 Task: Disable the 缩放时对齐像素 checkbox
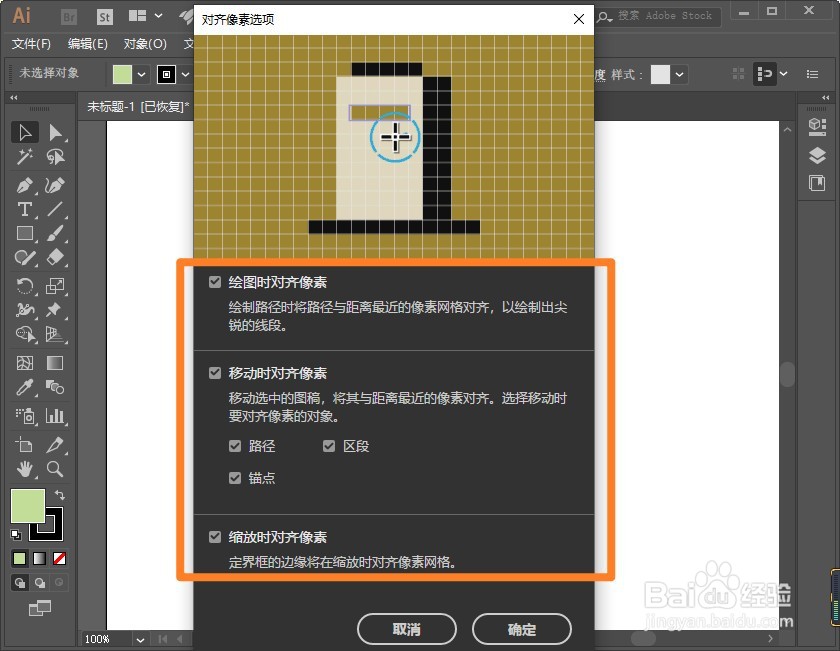[x=214, y=535]
